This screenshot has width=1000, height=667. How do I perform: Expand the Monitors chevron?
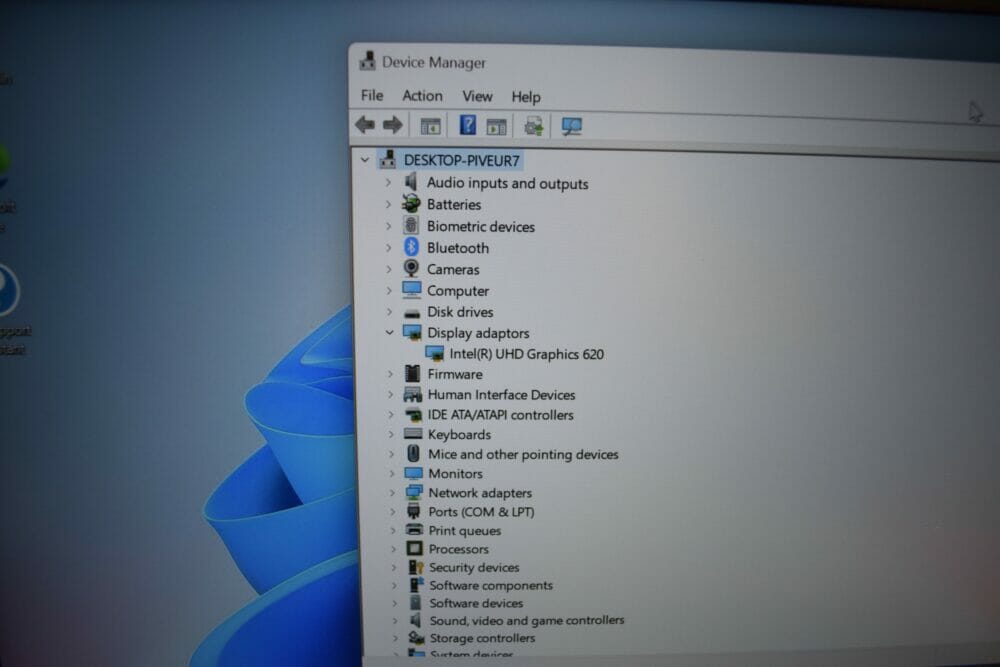point(392,473)
